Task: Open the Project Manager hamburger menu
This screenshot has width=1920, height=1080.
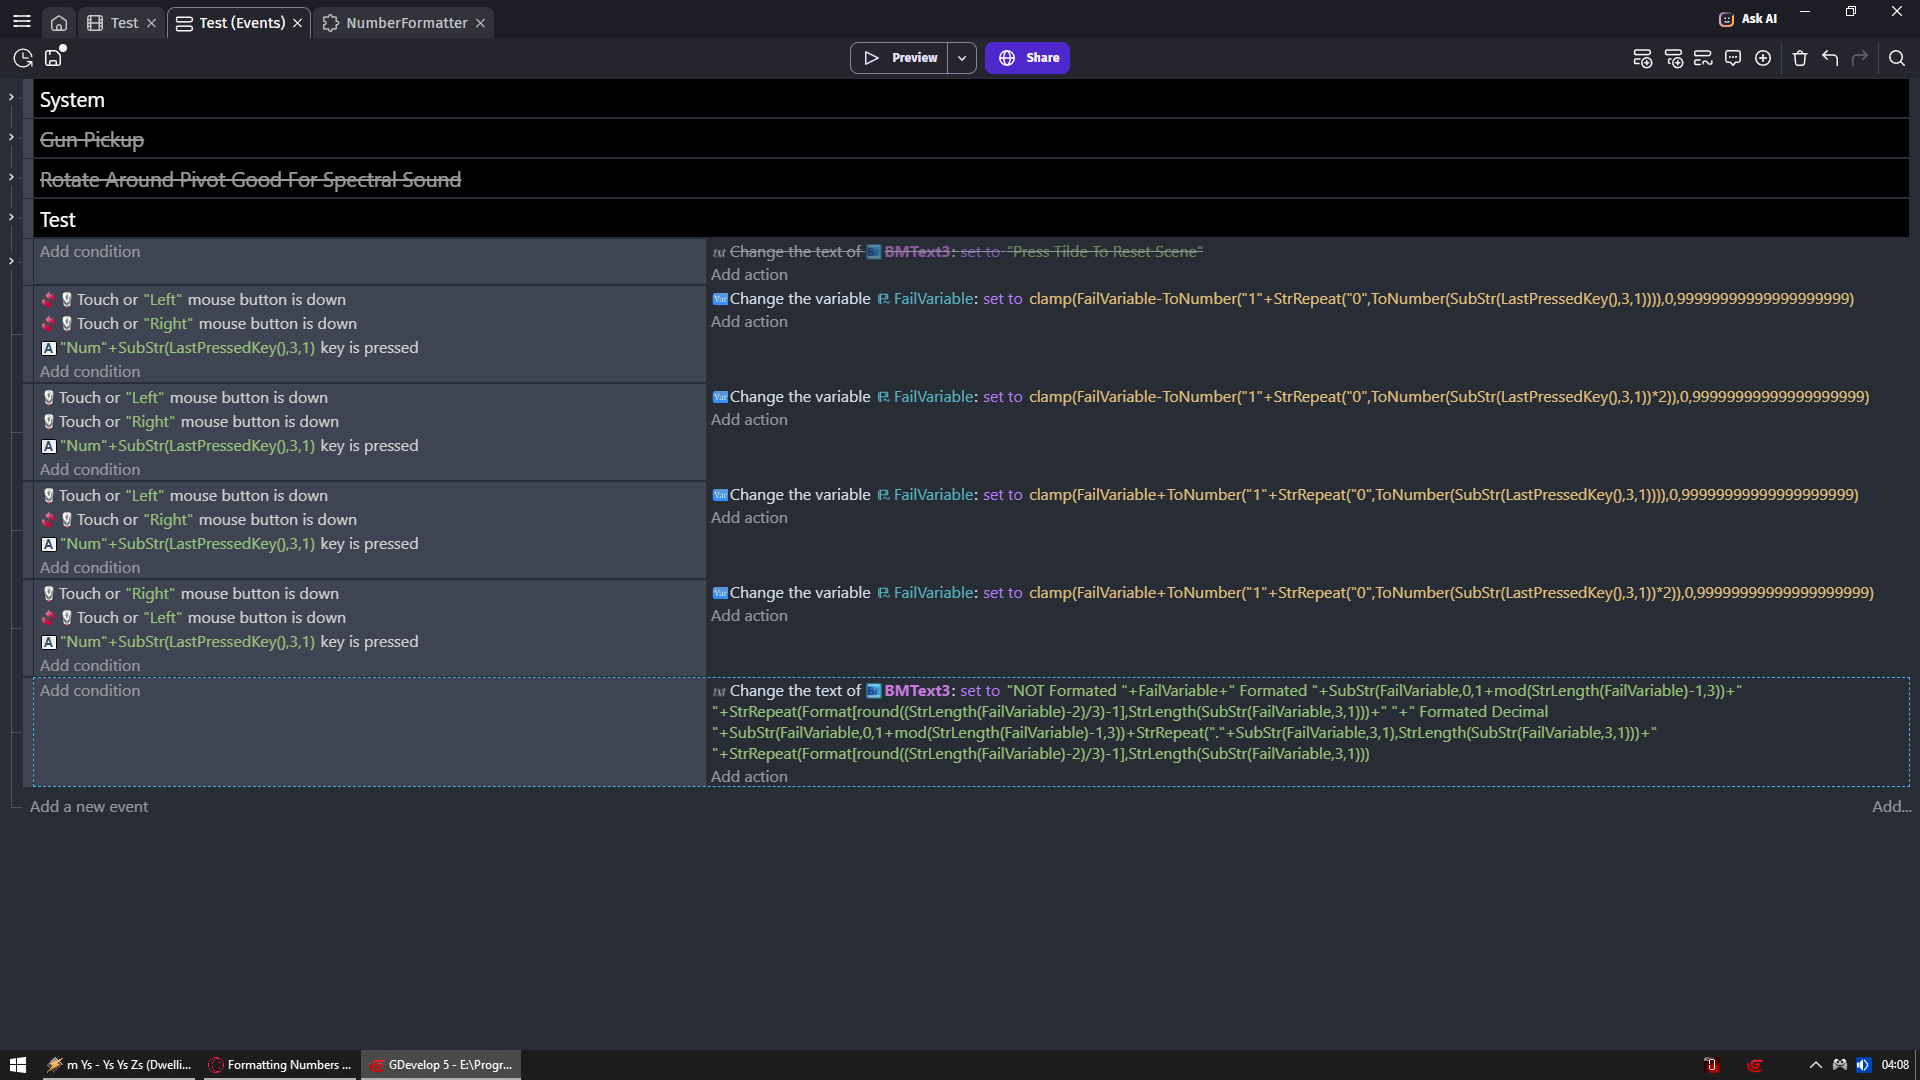Action: 21,21
